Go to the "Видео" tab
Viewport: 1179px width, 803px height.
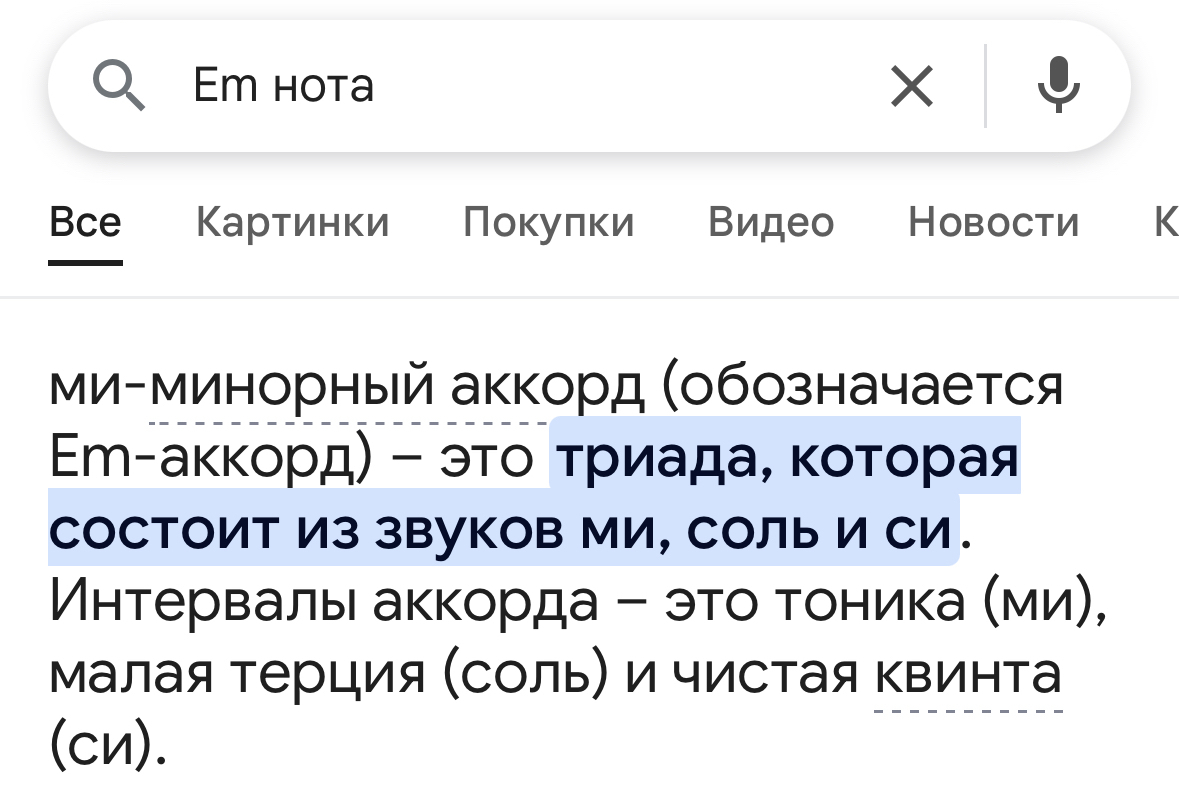pyautogui.click(x=770, y=222)
